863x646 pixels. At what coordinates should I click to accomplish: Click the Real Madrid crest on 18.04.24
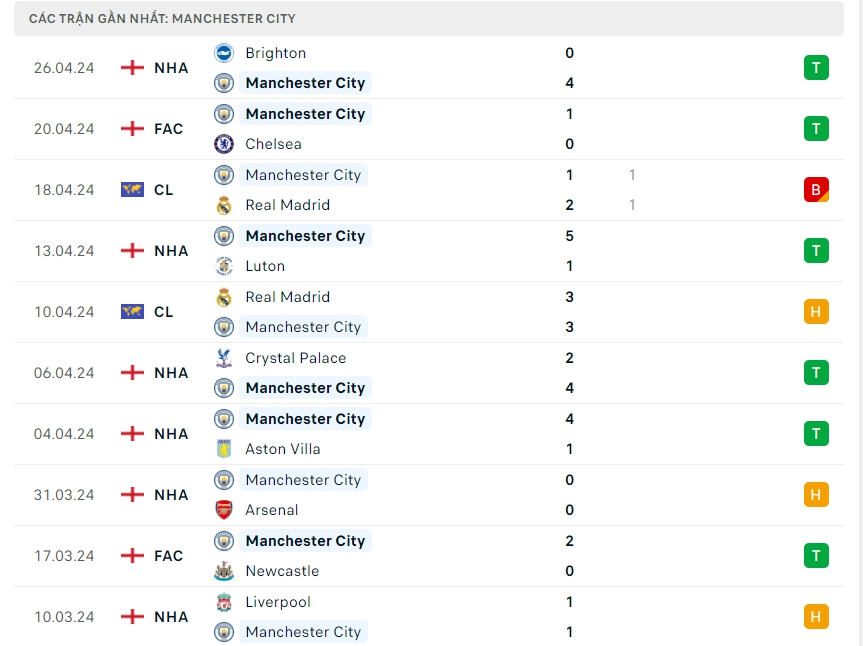click(x=224, y=205)
